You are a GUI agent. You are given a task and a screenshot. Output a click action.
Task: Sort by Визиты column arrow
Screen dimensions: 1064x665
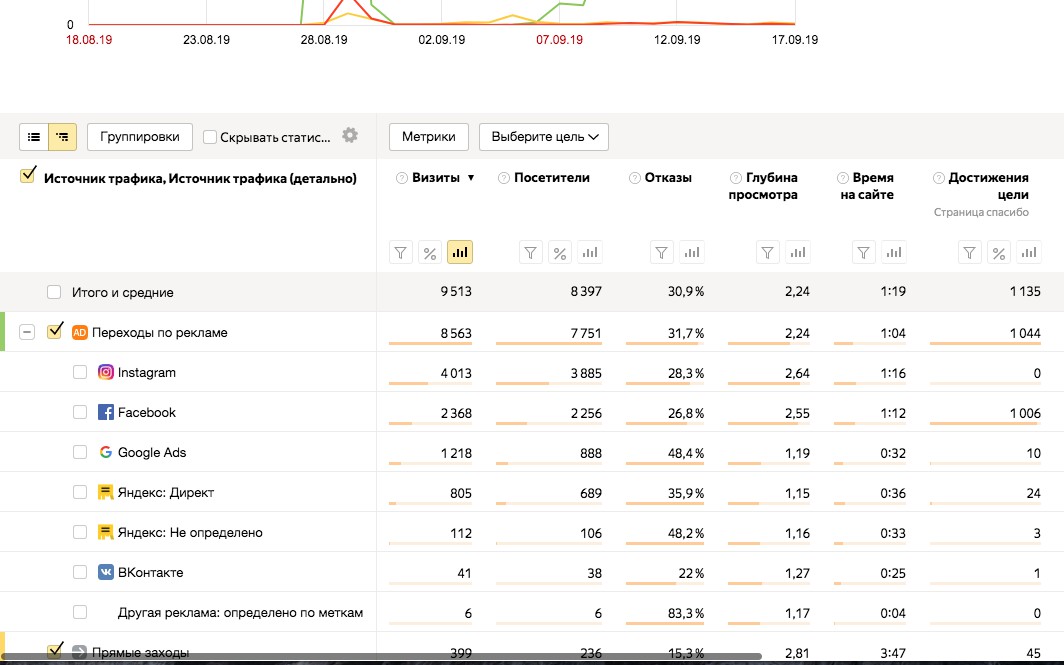(x=471, y=178)
